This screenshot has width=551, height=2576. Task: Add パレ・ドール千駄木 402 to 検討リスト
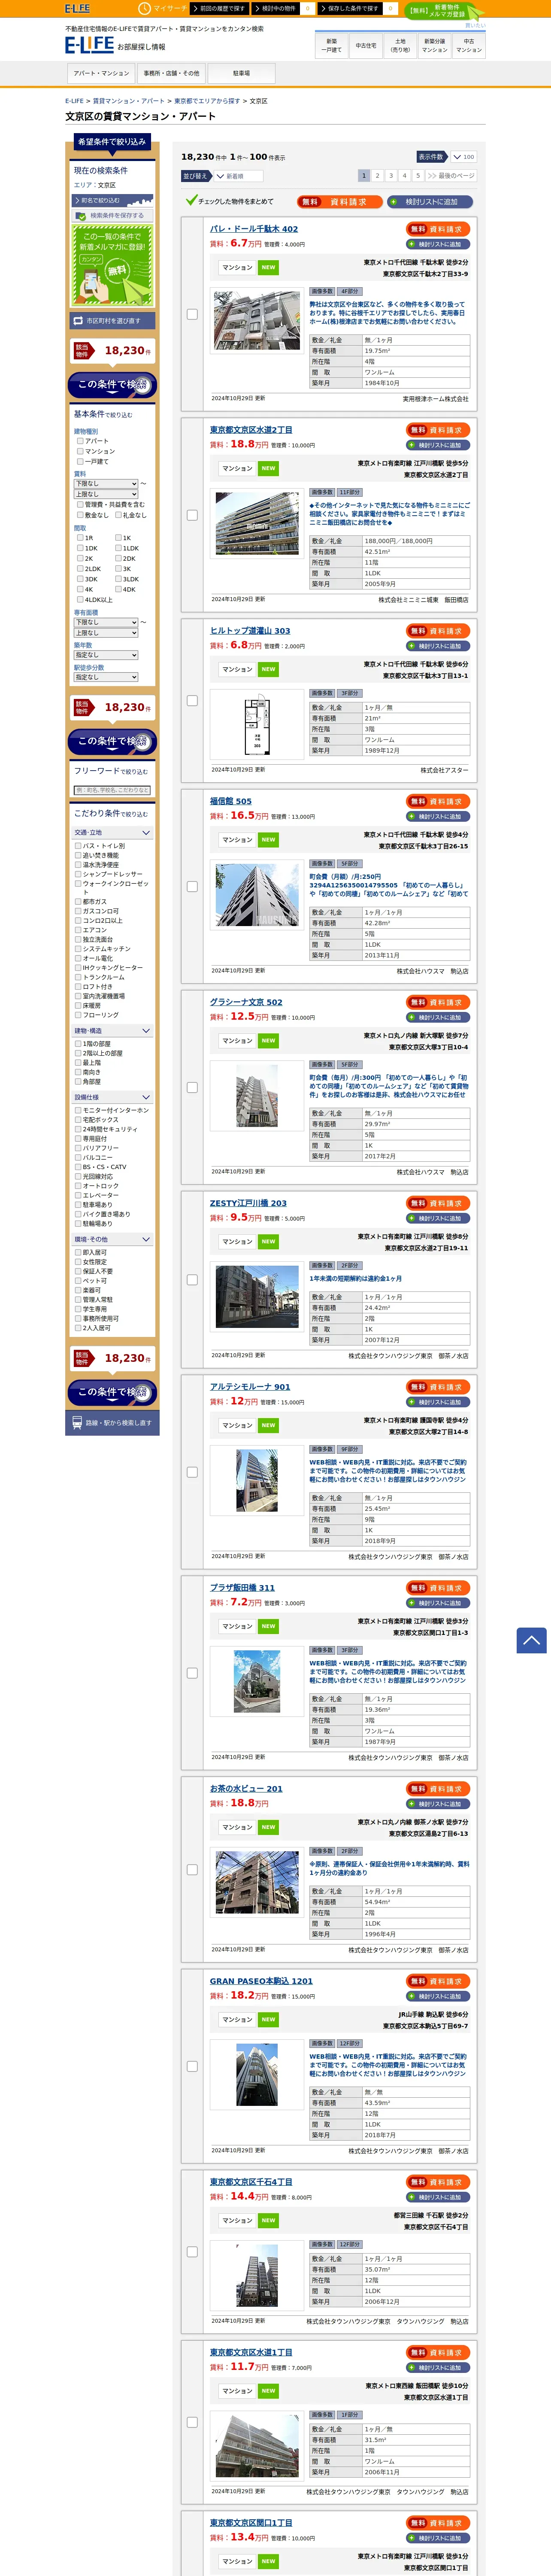point(439,244)
